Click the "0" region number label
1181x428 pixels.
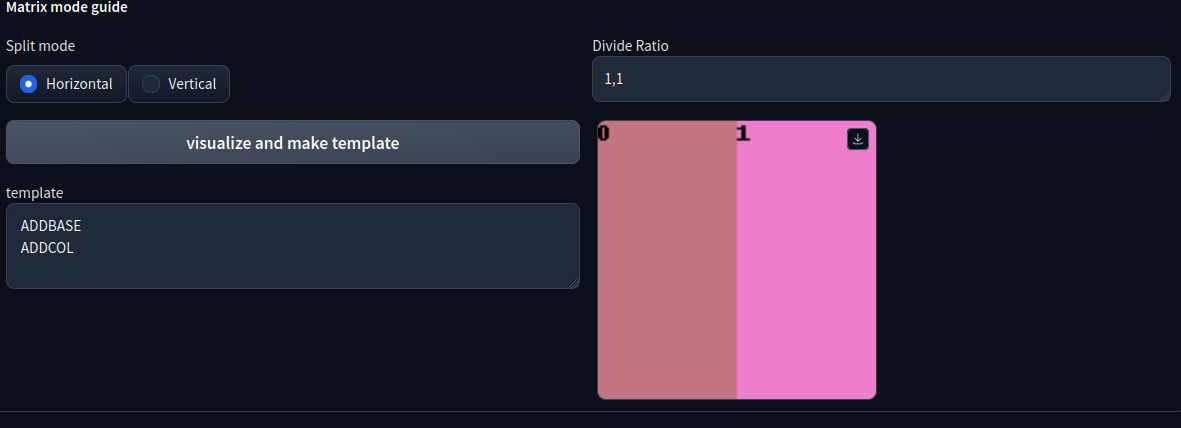coord(604,133)
